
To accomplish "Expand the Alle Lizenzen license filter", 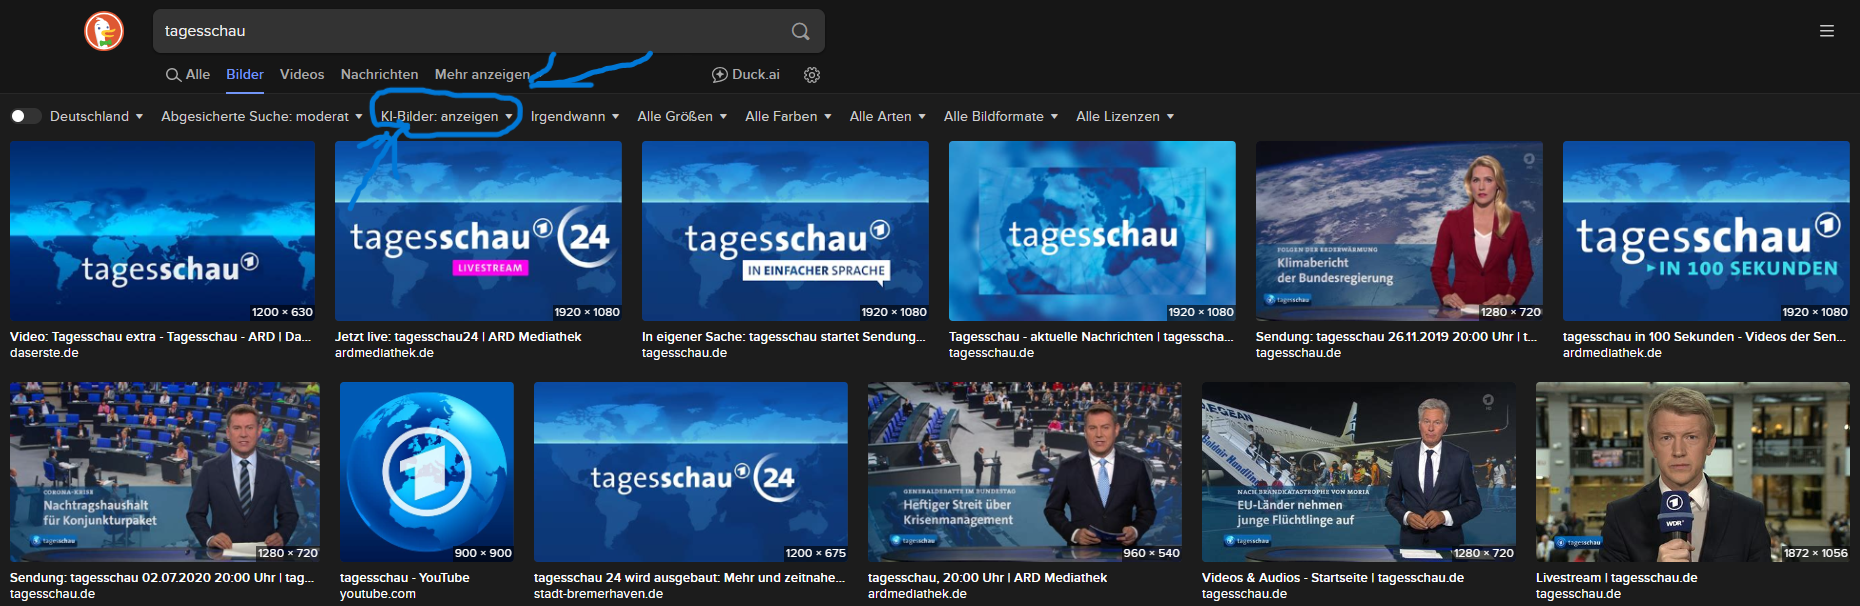I will click(1125, 116).
